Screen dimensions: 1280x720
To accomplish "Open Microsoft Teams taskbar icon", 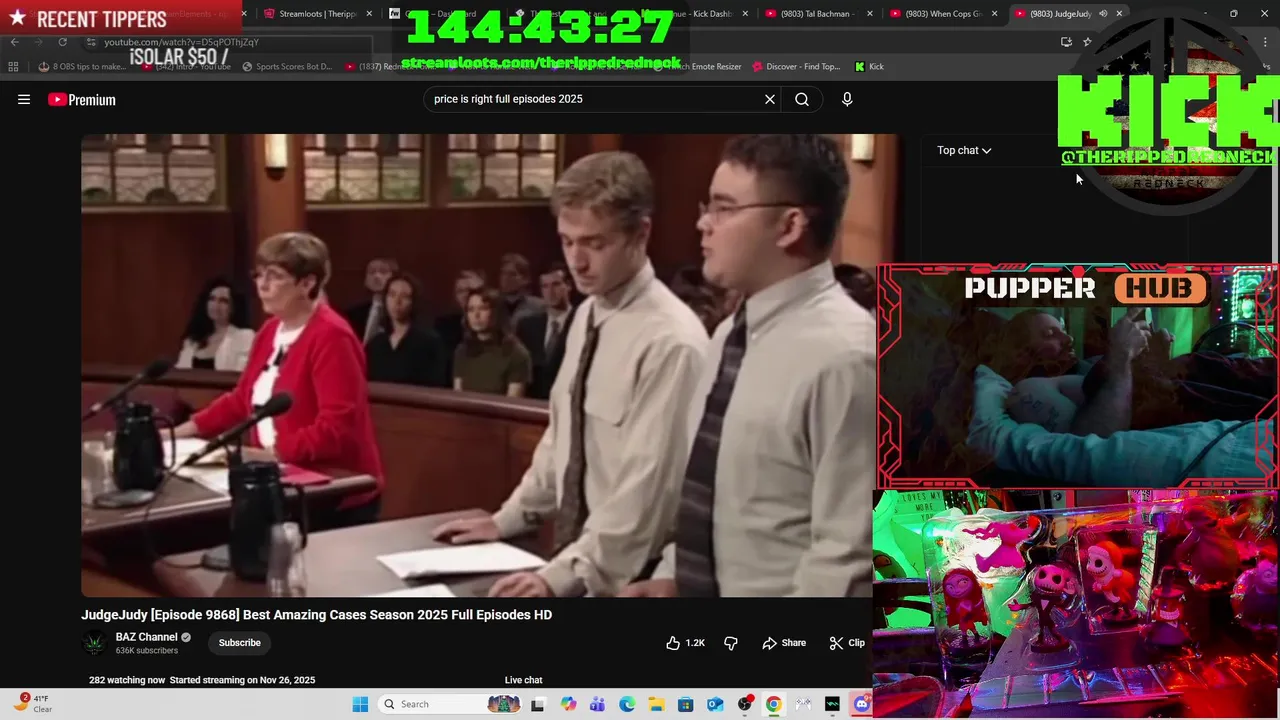I will [x=598, y=704].
